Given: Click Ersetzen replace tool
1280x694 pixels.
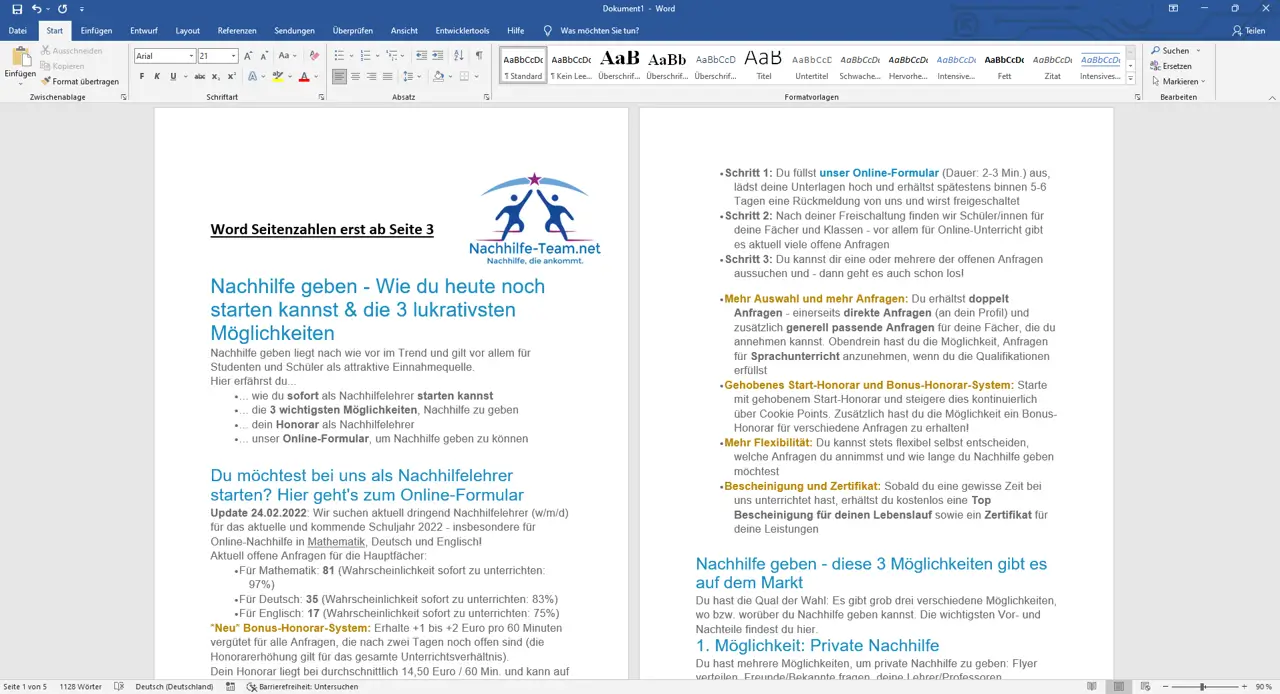Looking at the screenshot, I should point(1170,66).
